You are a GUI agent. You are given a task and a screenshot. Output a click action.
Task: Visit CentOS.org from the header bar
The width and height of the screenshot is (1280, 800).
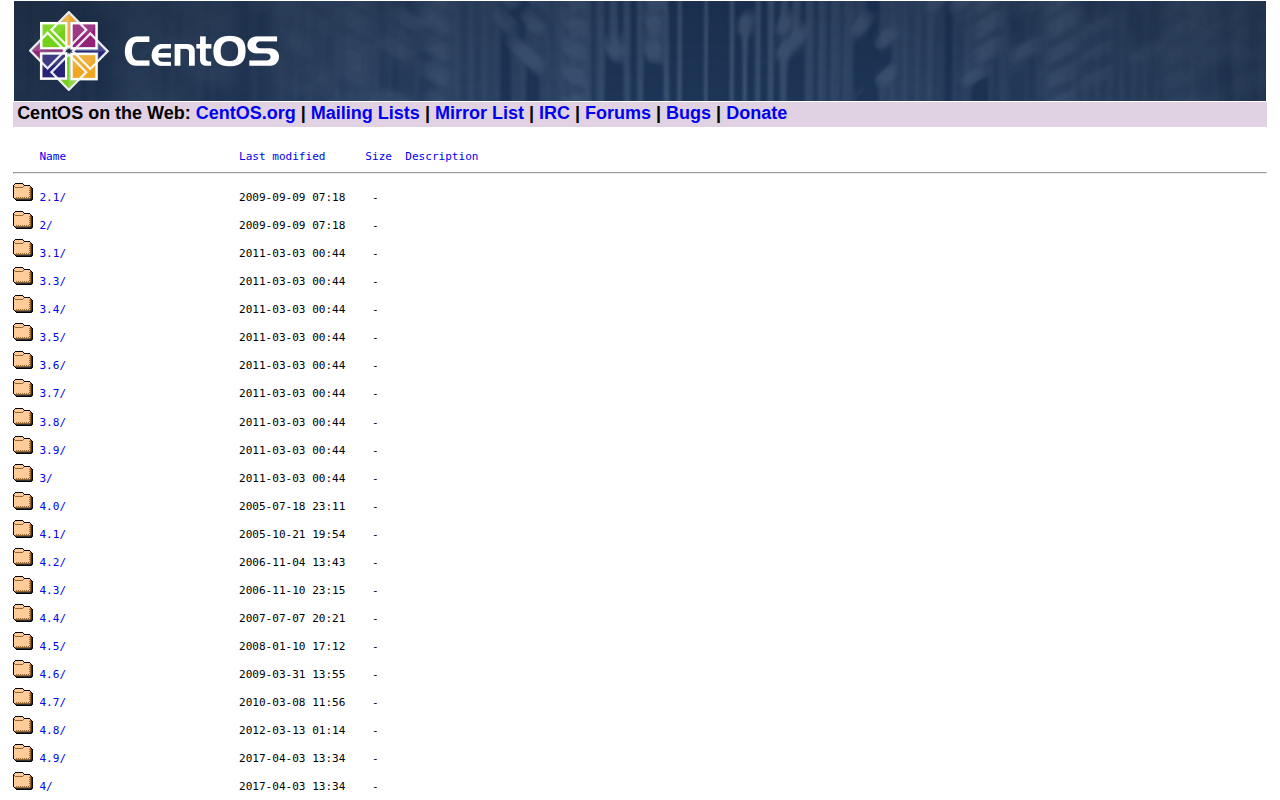tap(246, 113)
